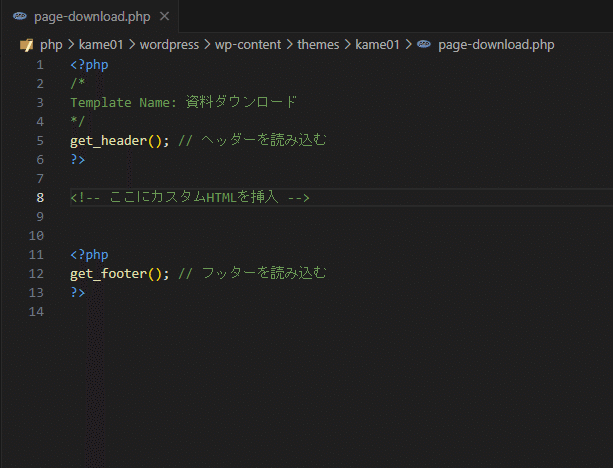Click the closing ?> tag on line 13
This screenshot has height=468, width=613.
coord(77,293)
